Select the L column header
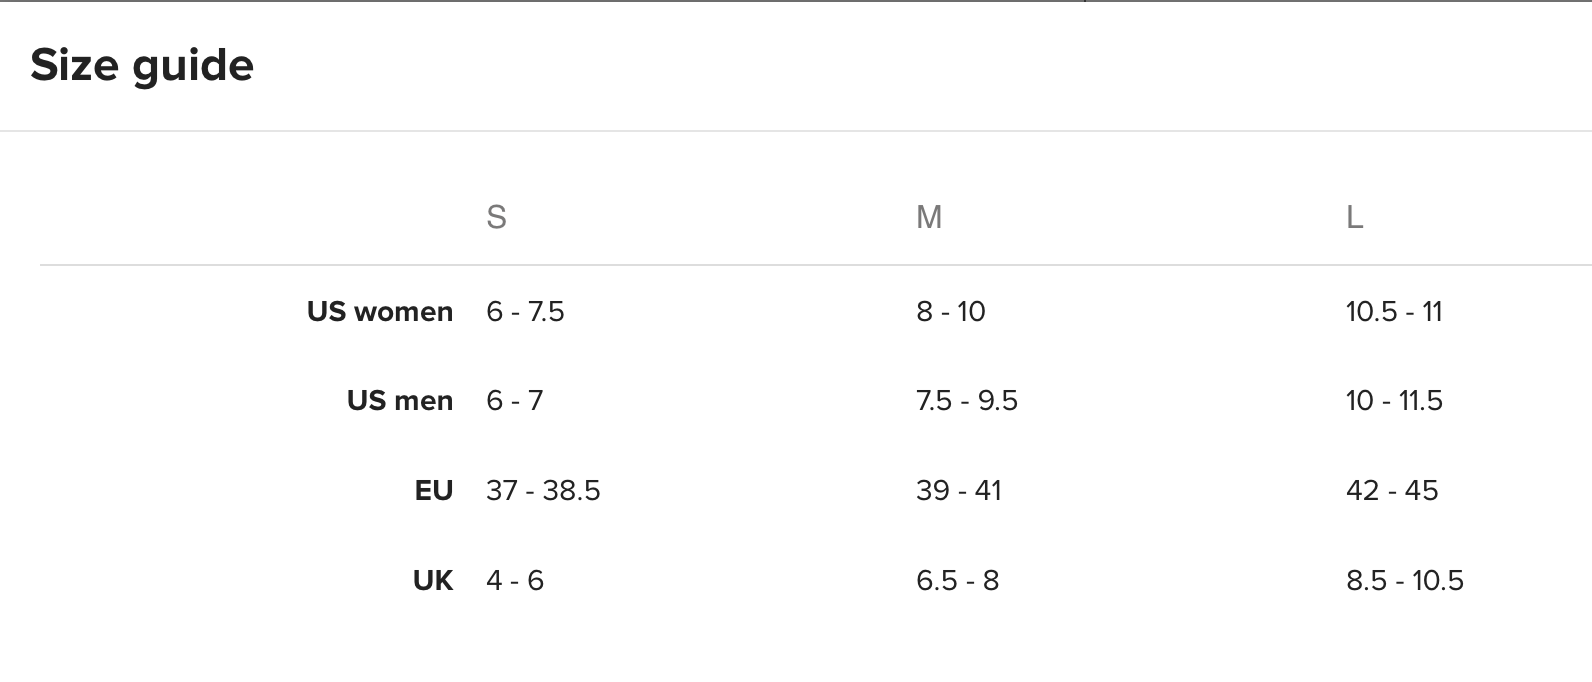 [x=1355, y=217]
